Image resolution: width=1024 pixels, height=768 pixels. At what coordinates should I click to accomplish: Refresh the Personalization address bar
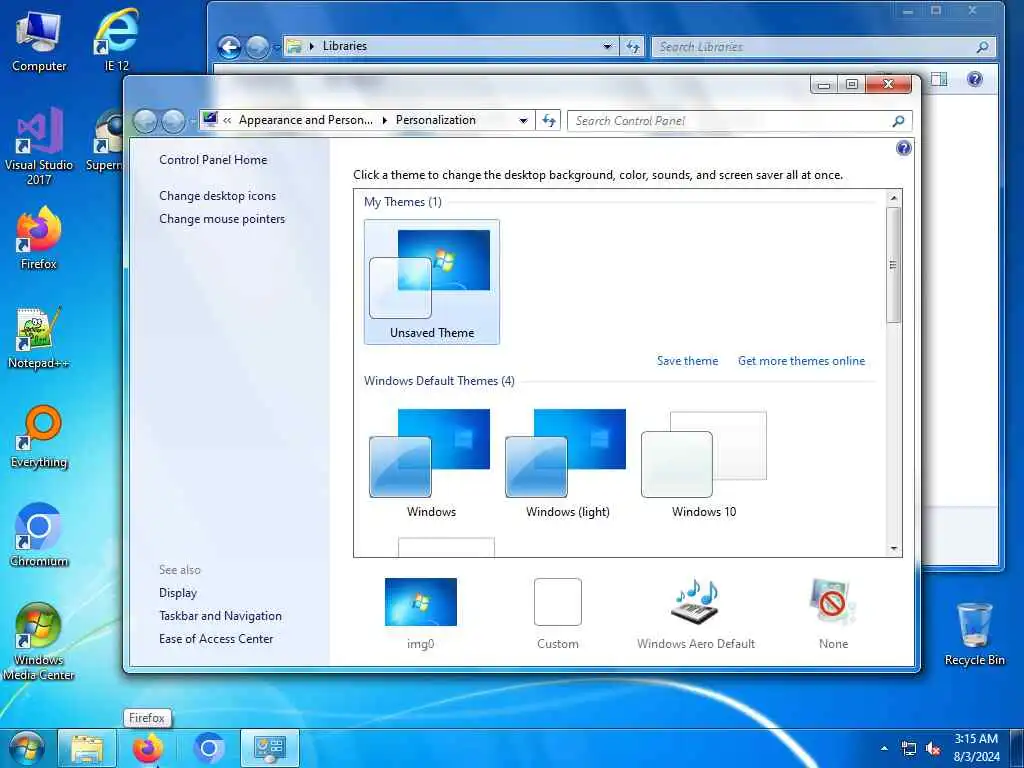(549, 121)
